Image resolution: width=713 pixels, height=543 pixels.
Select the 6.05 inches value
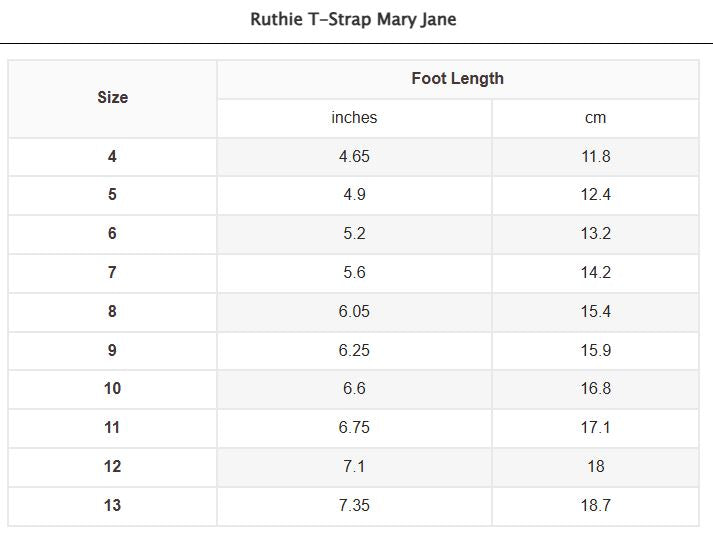tap(354, 312)
